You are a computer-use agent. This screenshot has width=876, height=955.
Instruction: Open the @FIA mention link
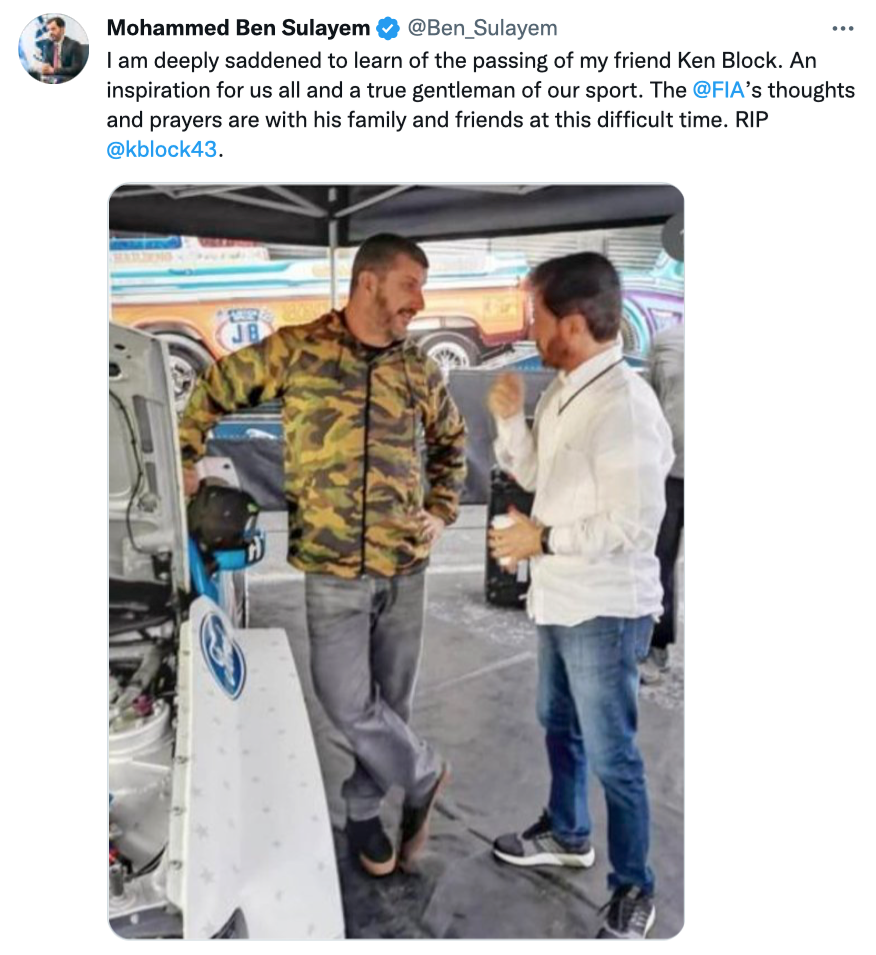718,90
